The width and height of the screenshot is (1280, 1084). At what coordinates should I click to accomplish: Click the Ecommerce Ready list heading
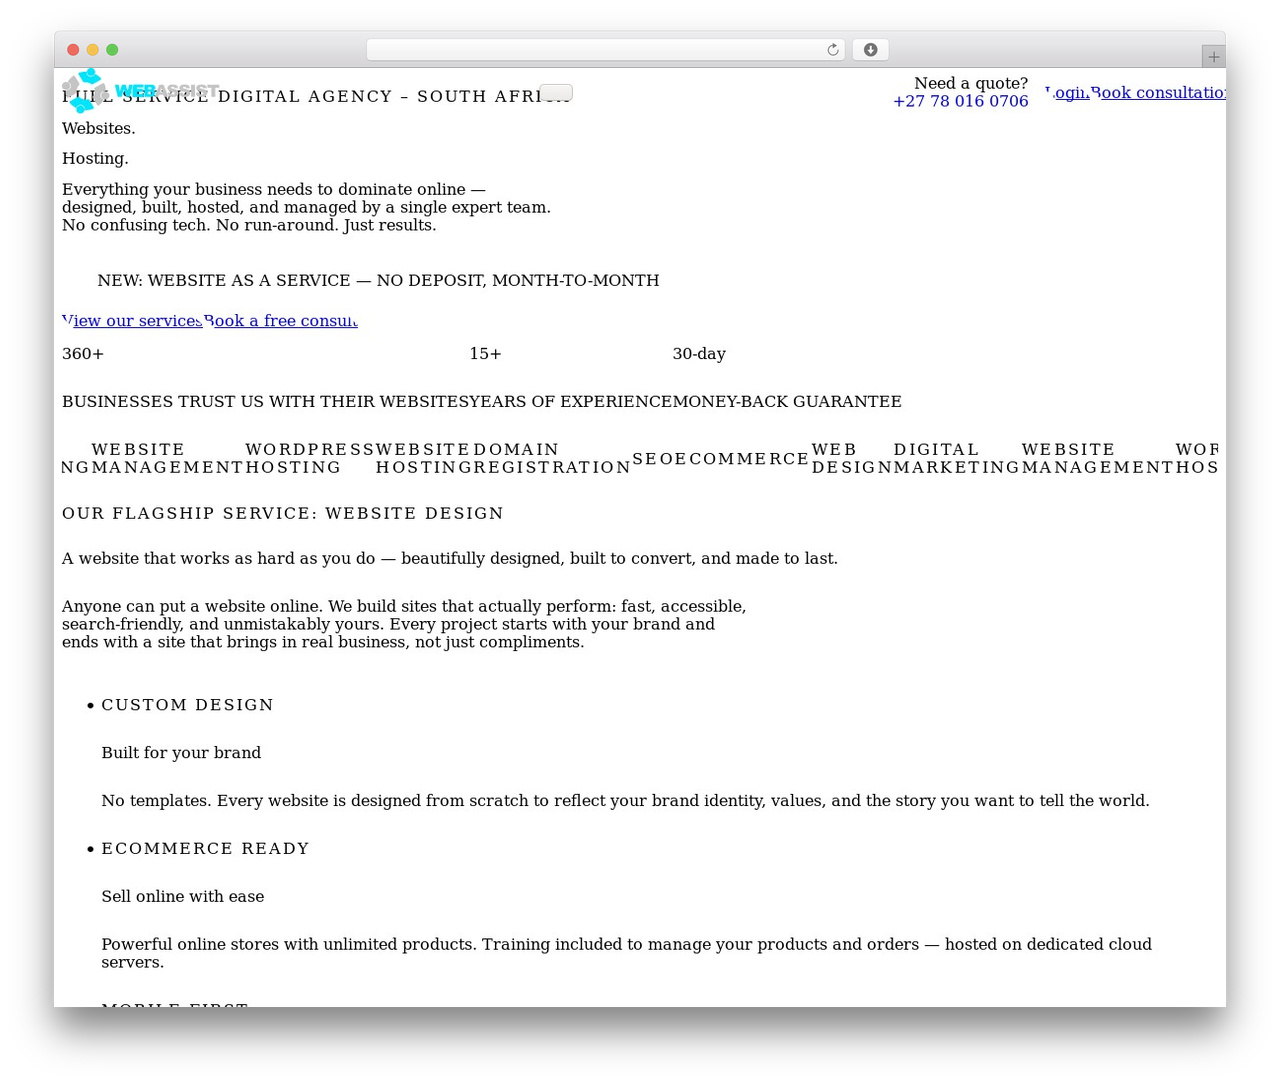205,849
